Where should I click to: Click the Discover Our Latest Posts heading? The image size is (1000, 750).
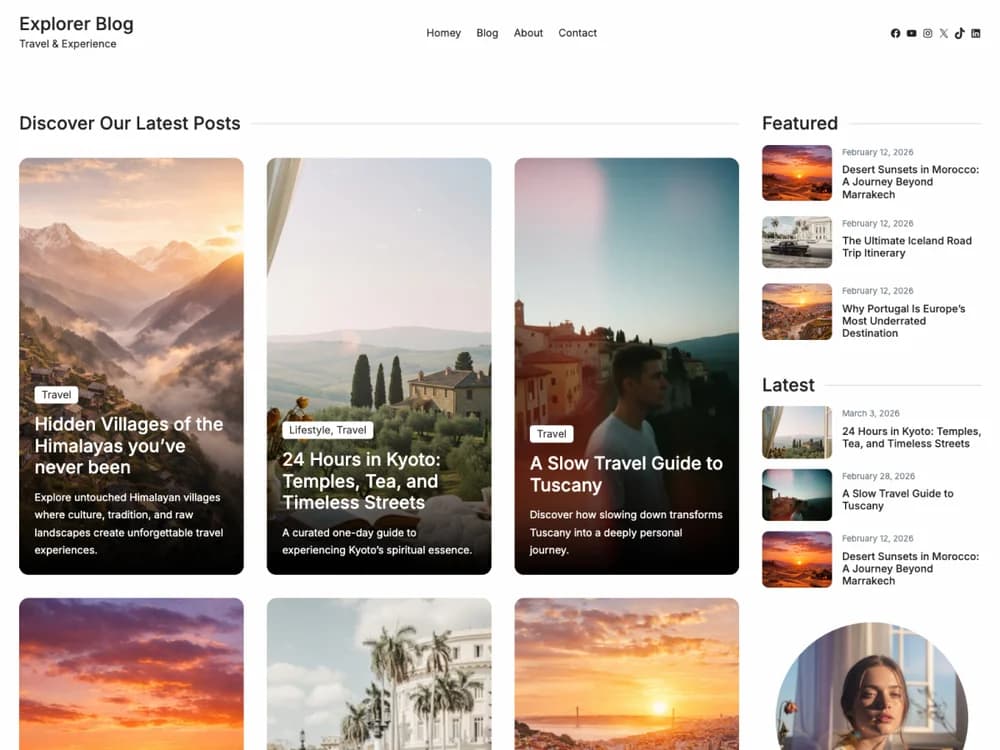(129, 123)
